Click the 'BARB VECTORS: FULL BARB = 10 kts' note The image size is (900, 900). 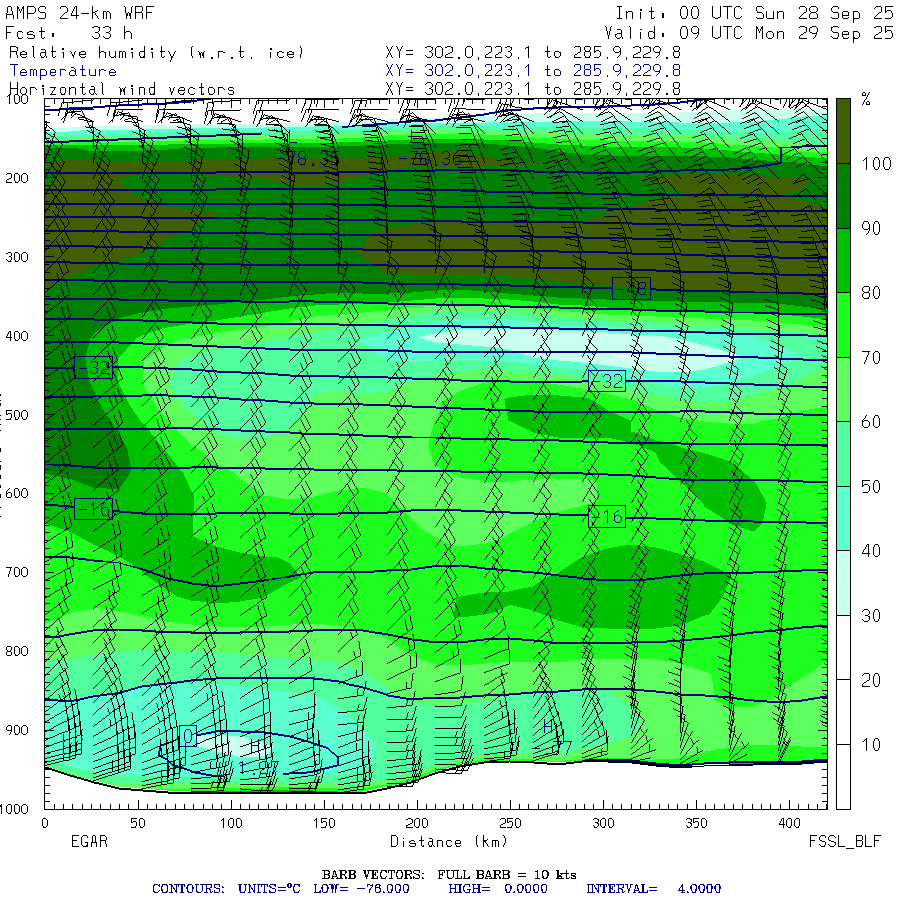(x=449, y=875)
